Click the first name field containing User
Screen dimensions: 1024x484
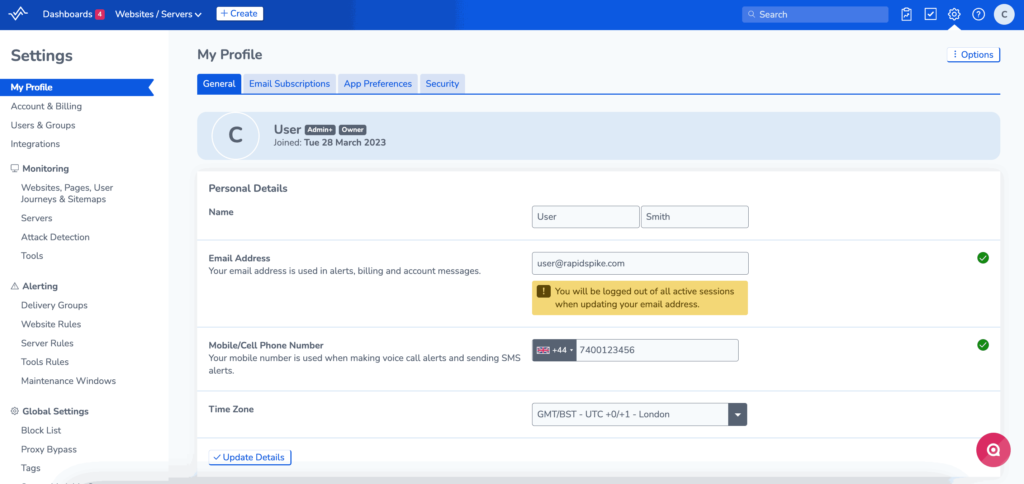point(586,217)
